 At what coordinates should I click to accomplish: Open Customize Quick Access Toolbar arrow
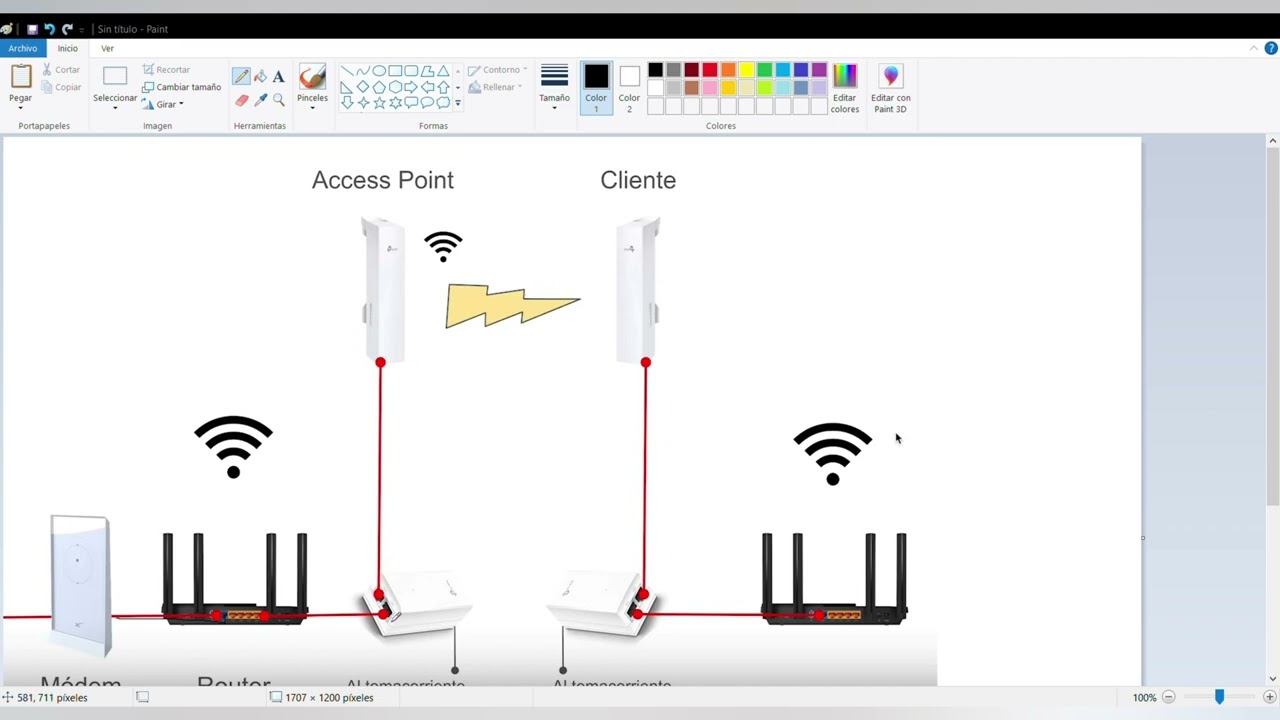[81, 30]
